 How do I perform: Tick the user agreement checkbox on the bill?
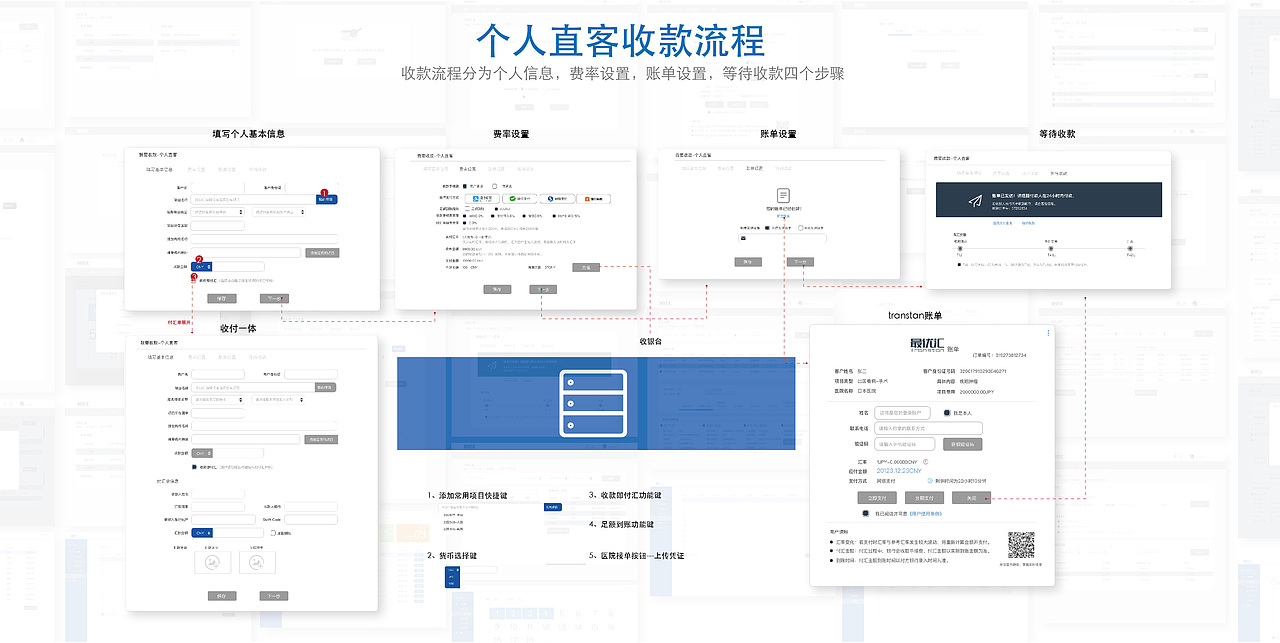coord(866,513)
